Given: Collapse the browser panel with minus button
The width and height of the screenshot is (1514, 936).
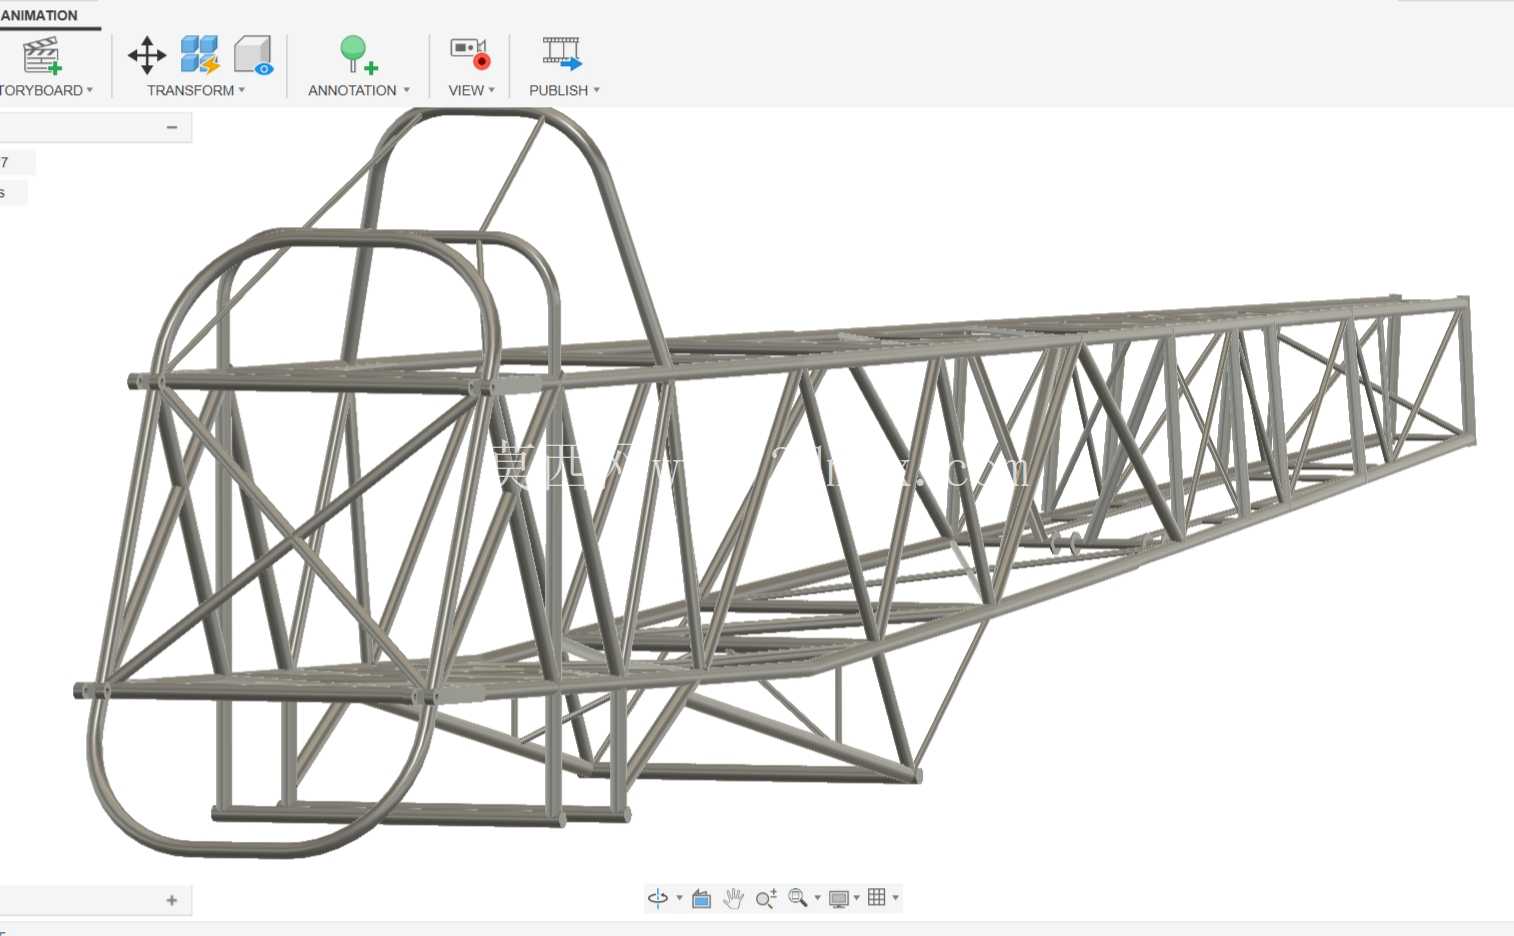Looking at the screenshot, I should click(172, 127).
